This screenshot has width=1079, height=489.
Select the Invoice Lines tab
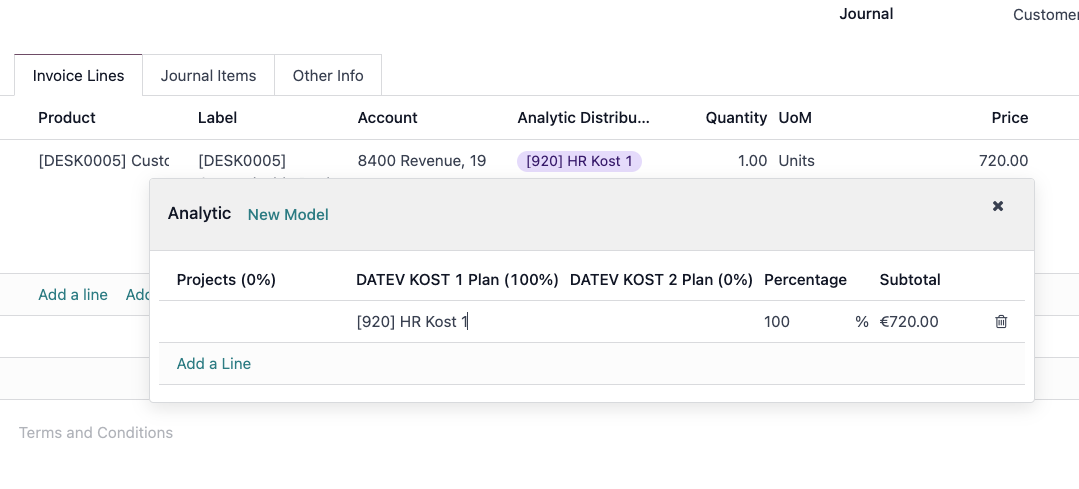coord(78,76)
